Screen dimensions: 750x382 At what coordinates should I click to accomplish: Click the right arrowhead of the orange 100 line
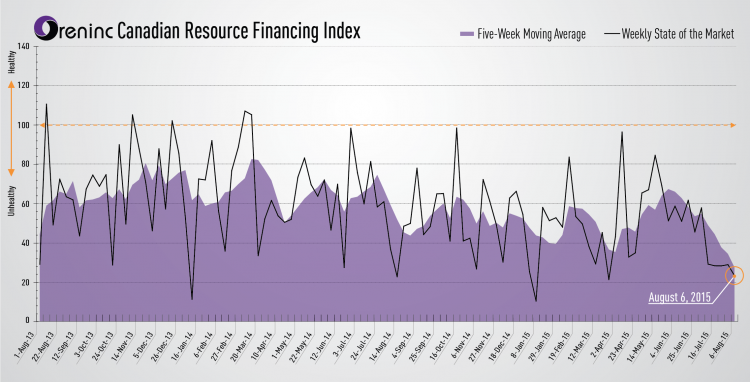pyautogui.click(x=733, y=125)
